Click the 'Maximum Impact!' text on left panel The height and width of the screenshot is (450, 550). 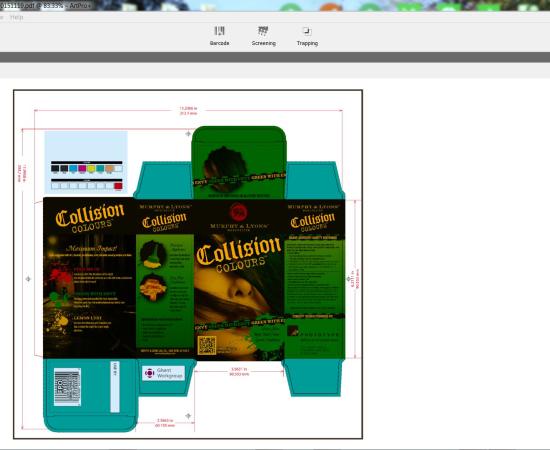92,249
